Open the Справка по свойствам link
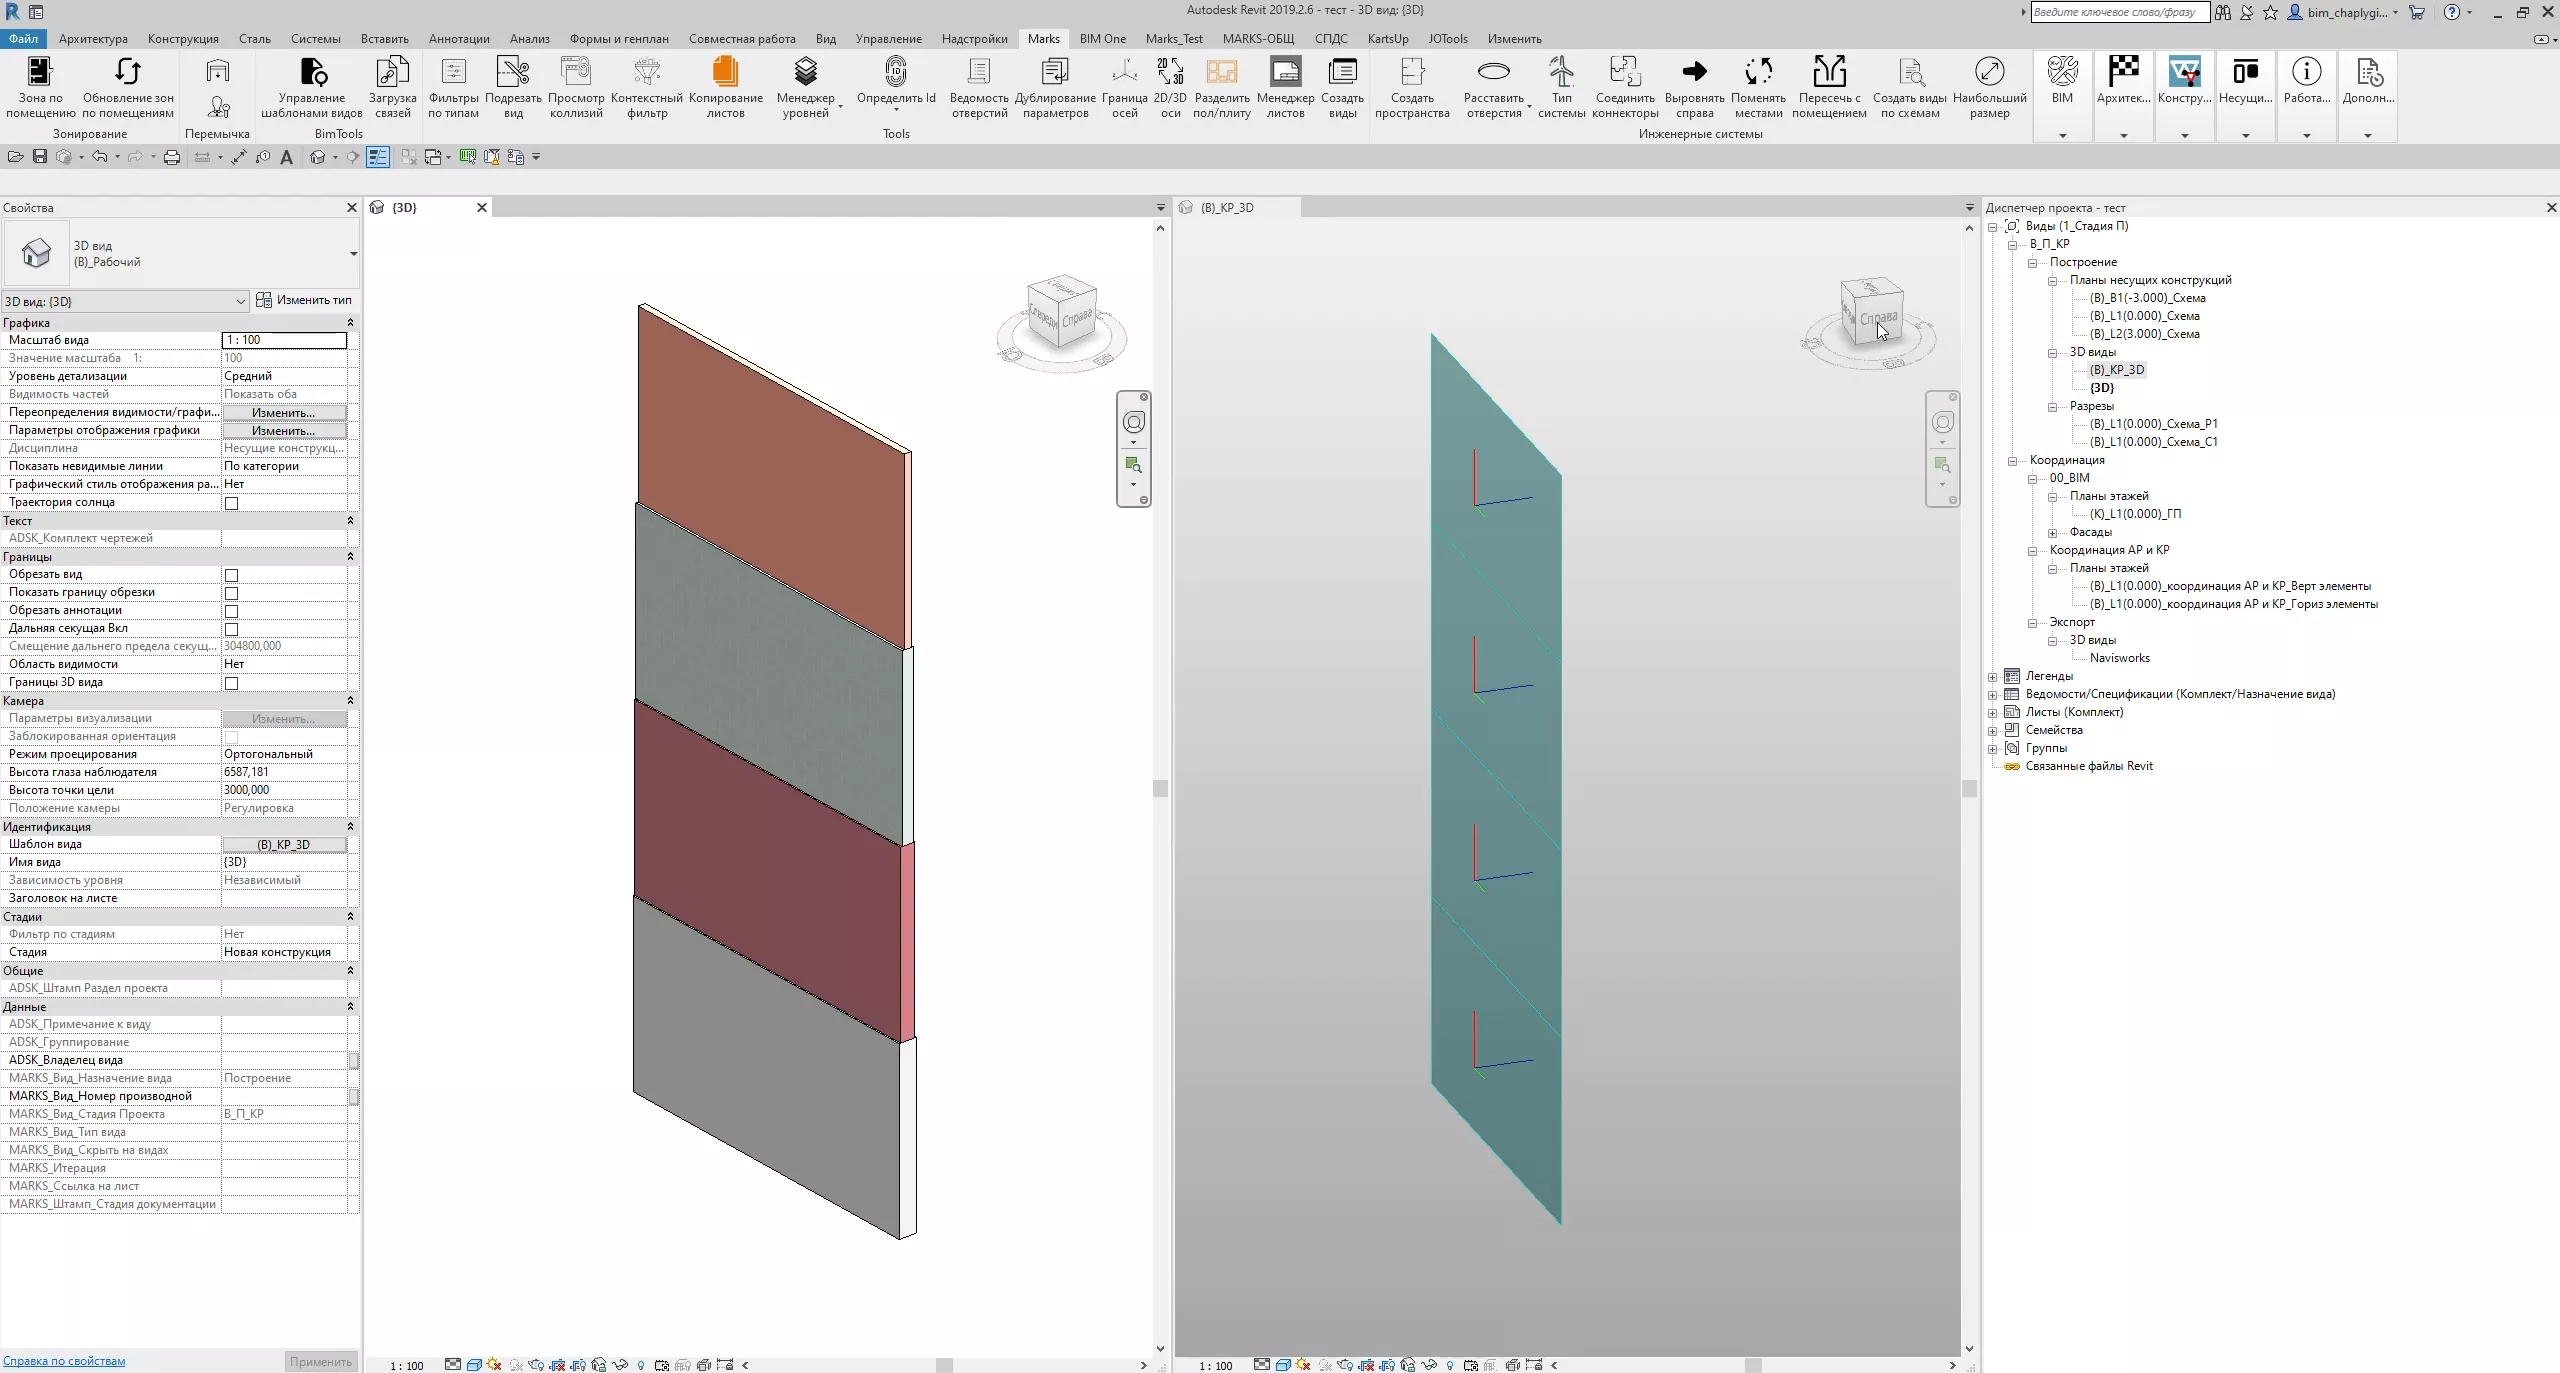The width and height of the screenshot is (2560, 1373). [64, 1361]
